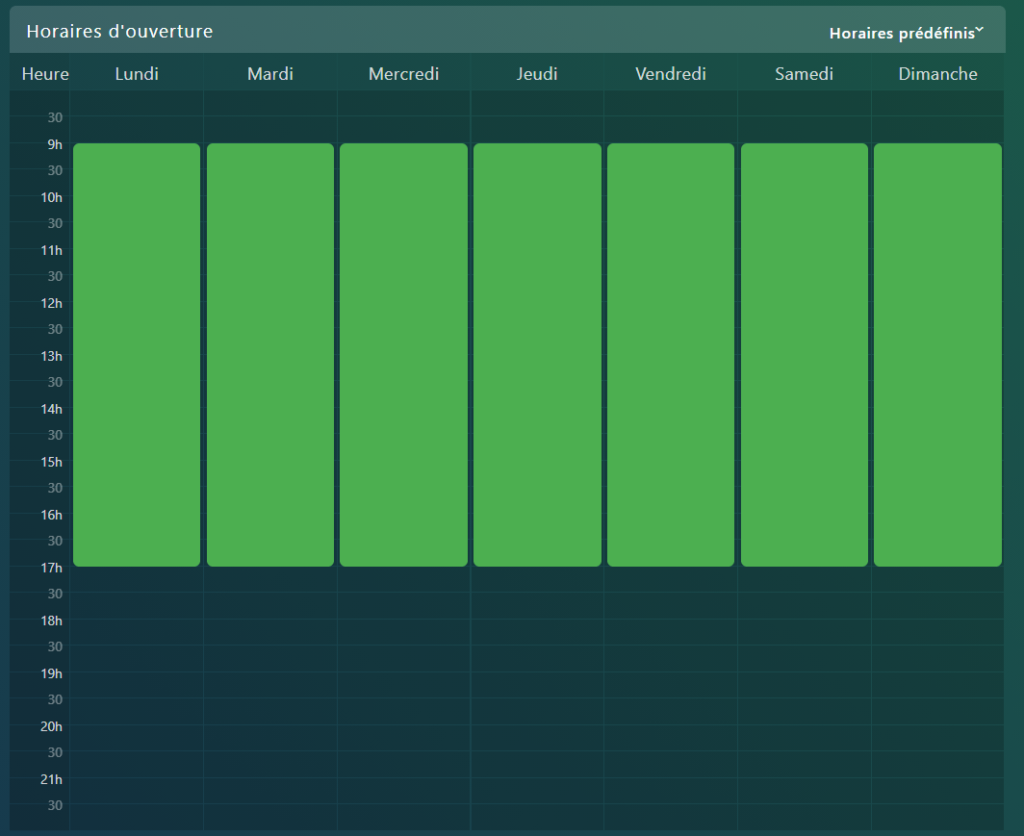Screen dimensions: 1024x836
Task: Click the Jeudi day header
Action: (x=537, y=74)
